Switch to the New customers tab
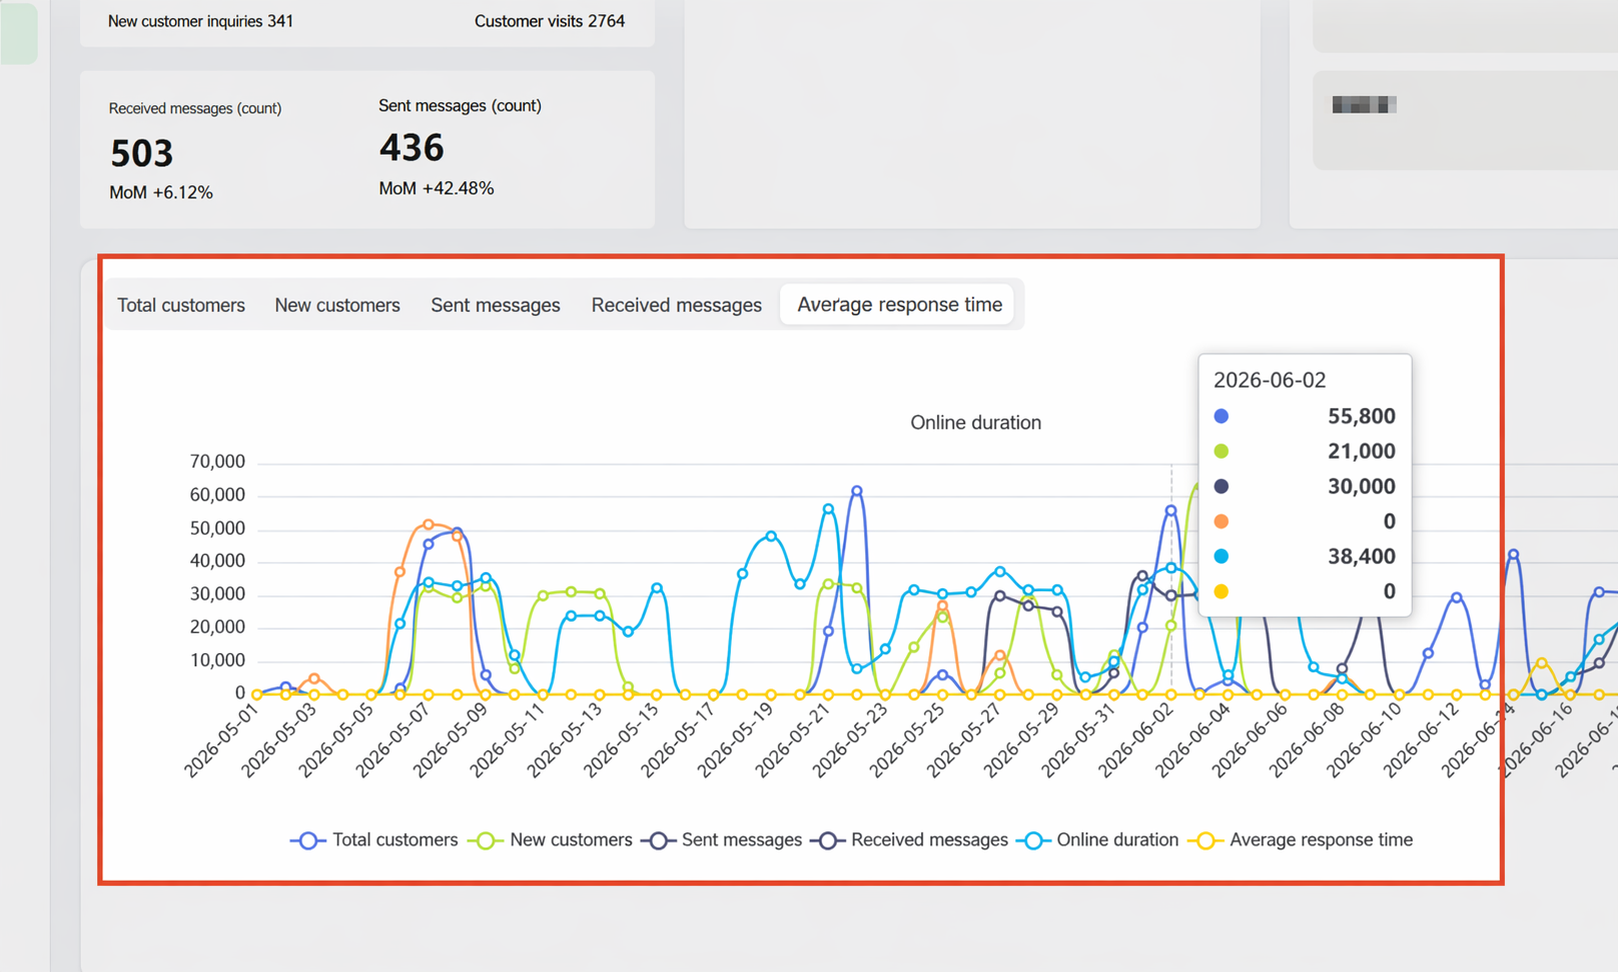The width and height of the screenshot is (1618, 972). [x=337, y=305]
